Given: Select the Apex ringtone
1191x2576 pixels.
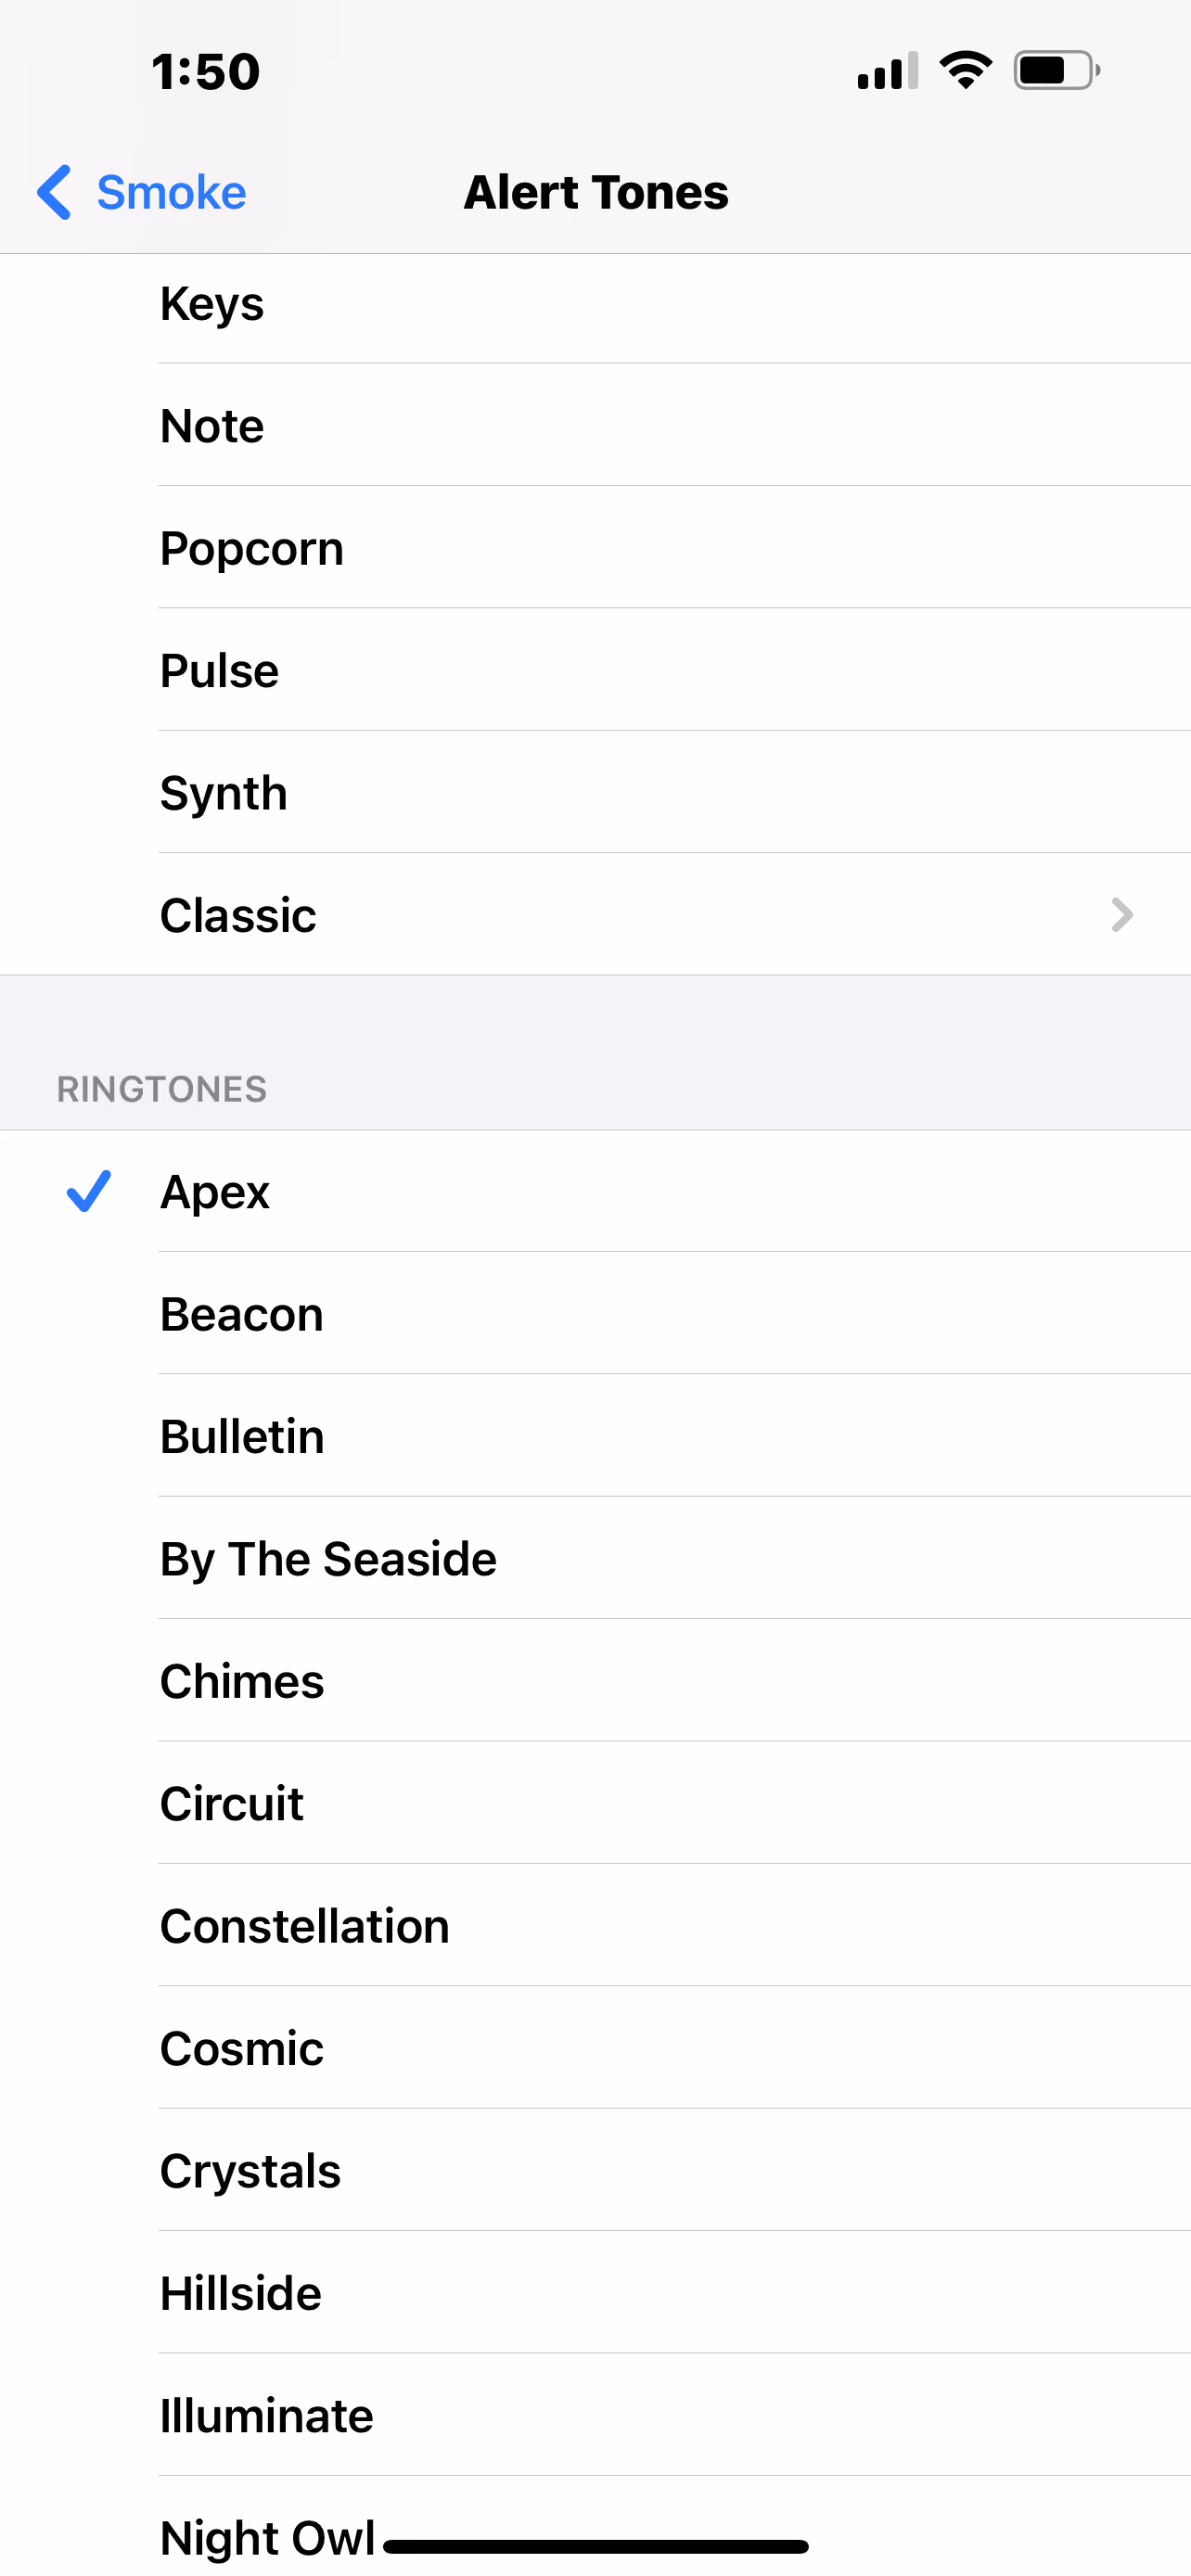Looking at the screenshot, I should pyautogui.click(x=595, y=1191).
